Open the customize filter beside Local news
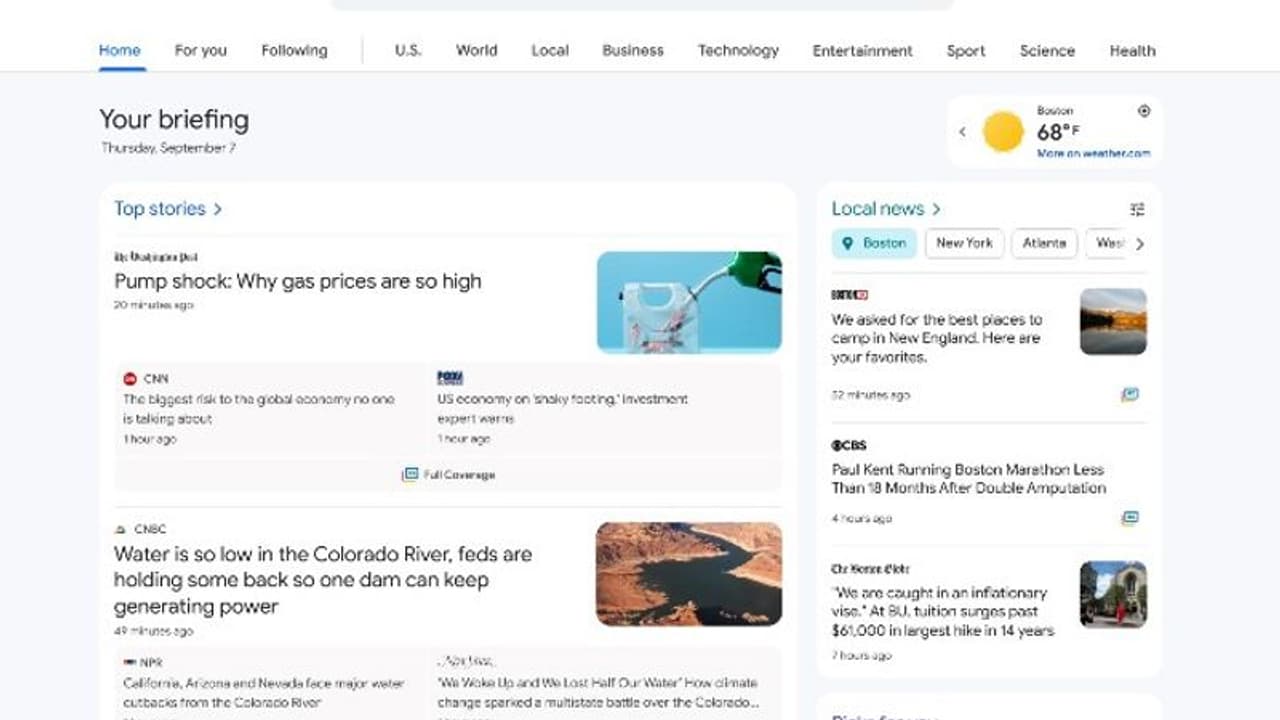Image resolution: width=1280 pixels, height=720 pixels. coord(1137,209)
